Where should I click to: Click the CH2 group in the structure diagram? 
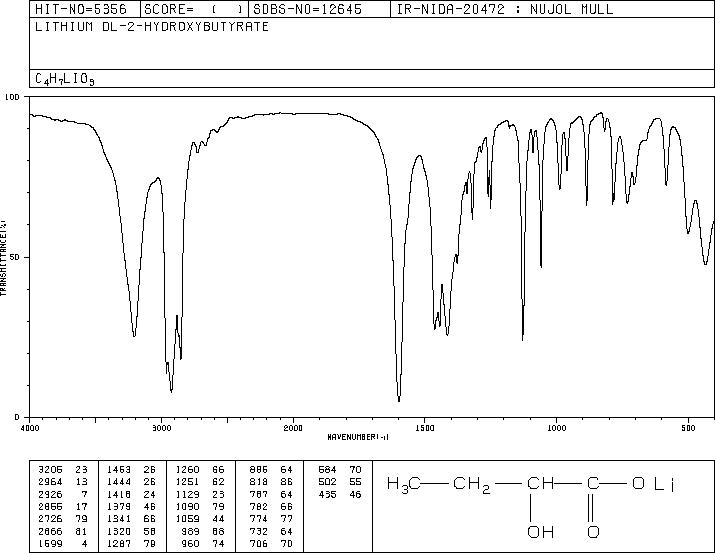tap(472, 484)
